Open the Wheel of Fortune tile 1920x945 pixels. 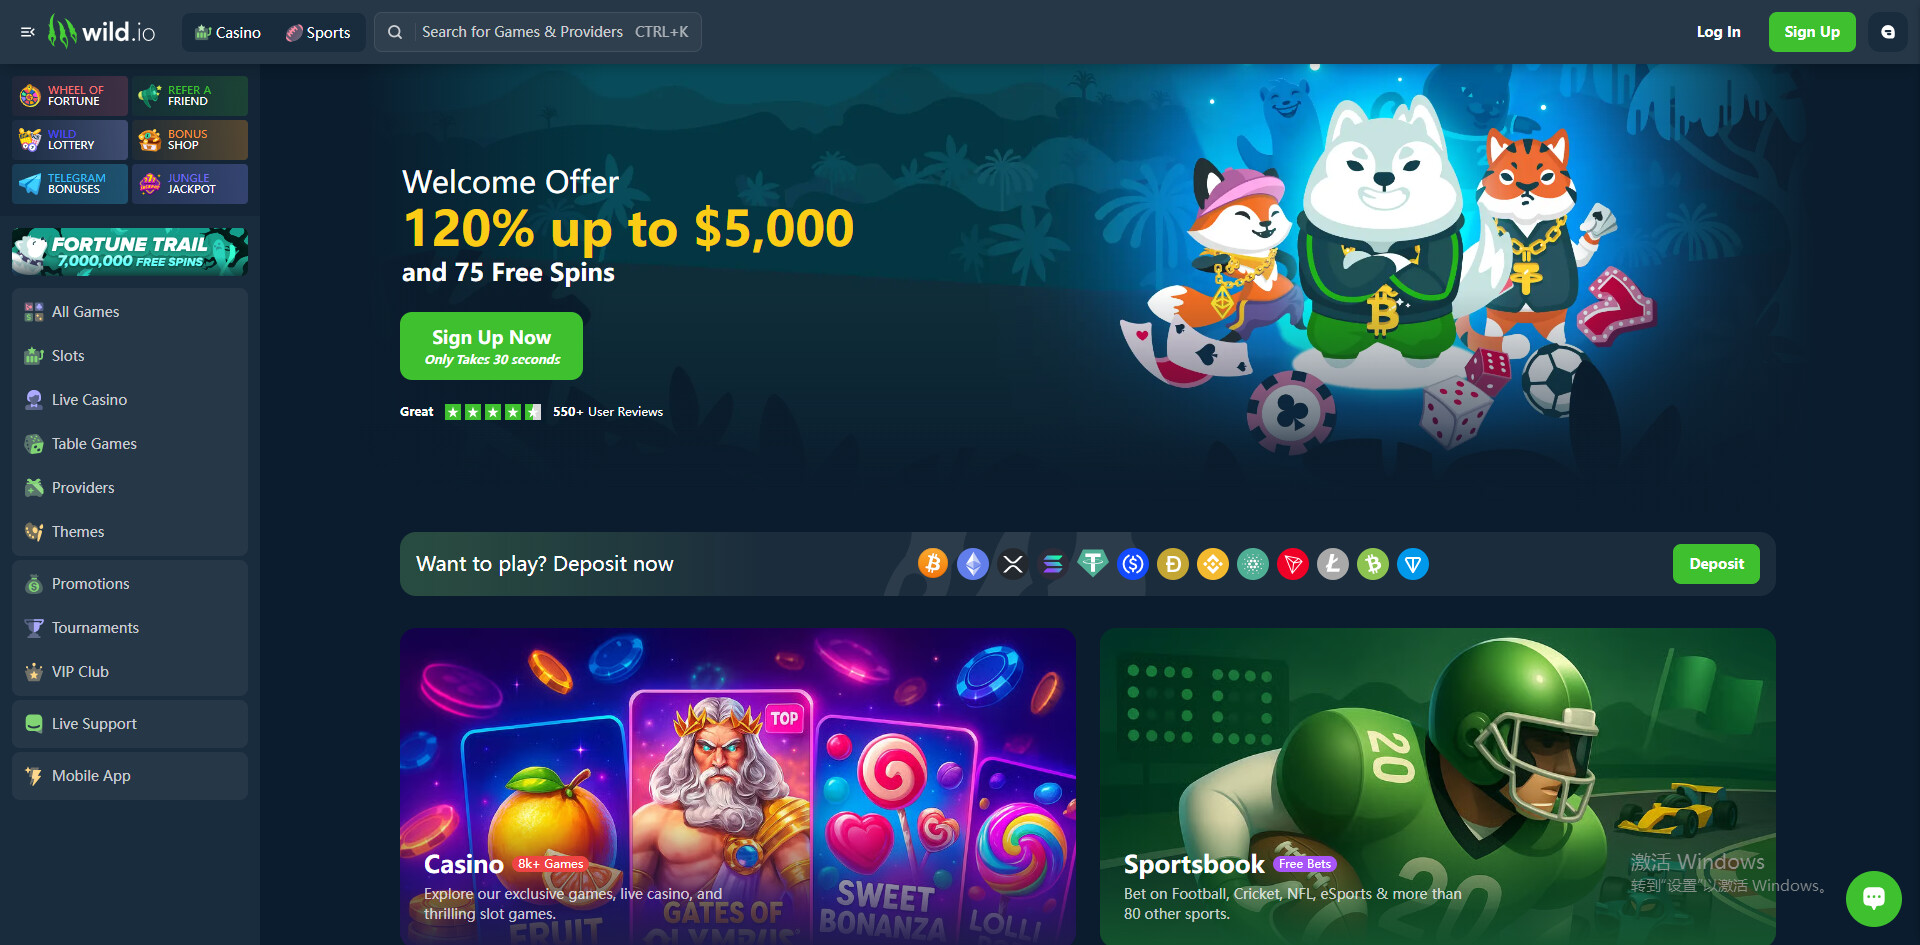[x=70, y=96]
